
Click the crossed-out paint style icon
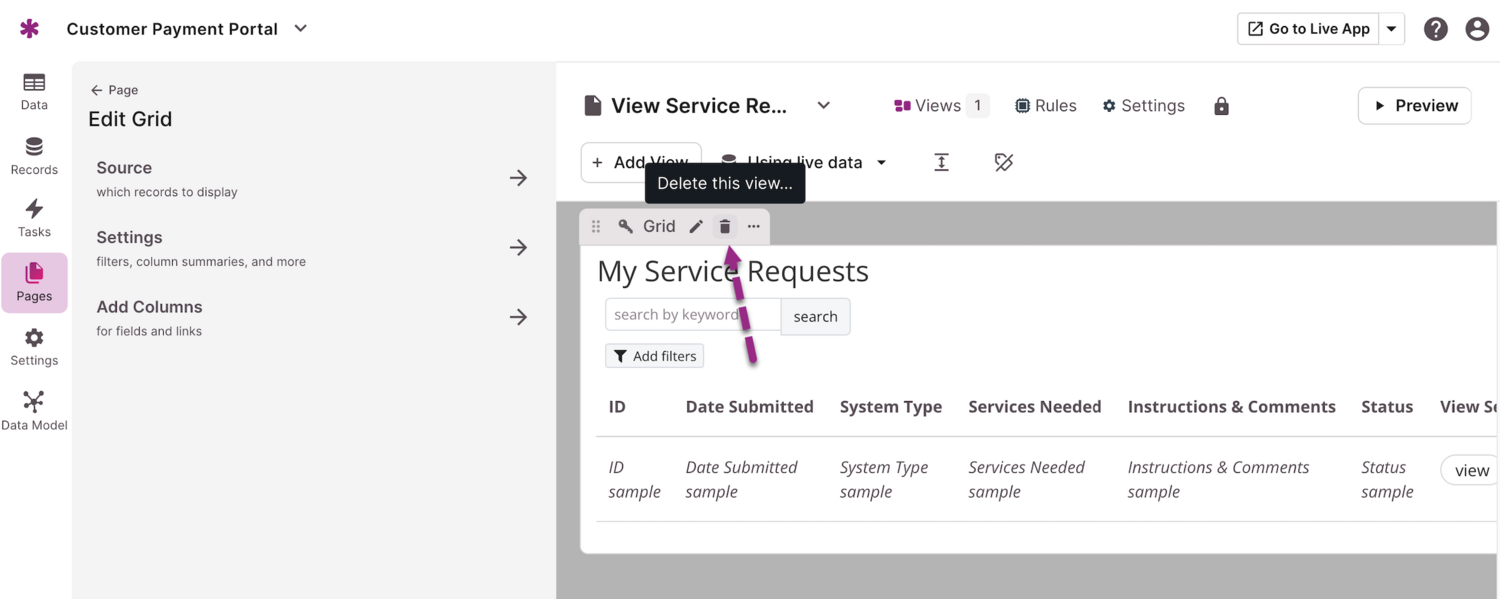1004,162
